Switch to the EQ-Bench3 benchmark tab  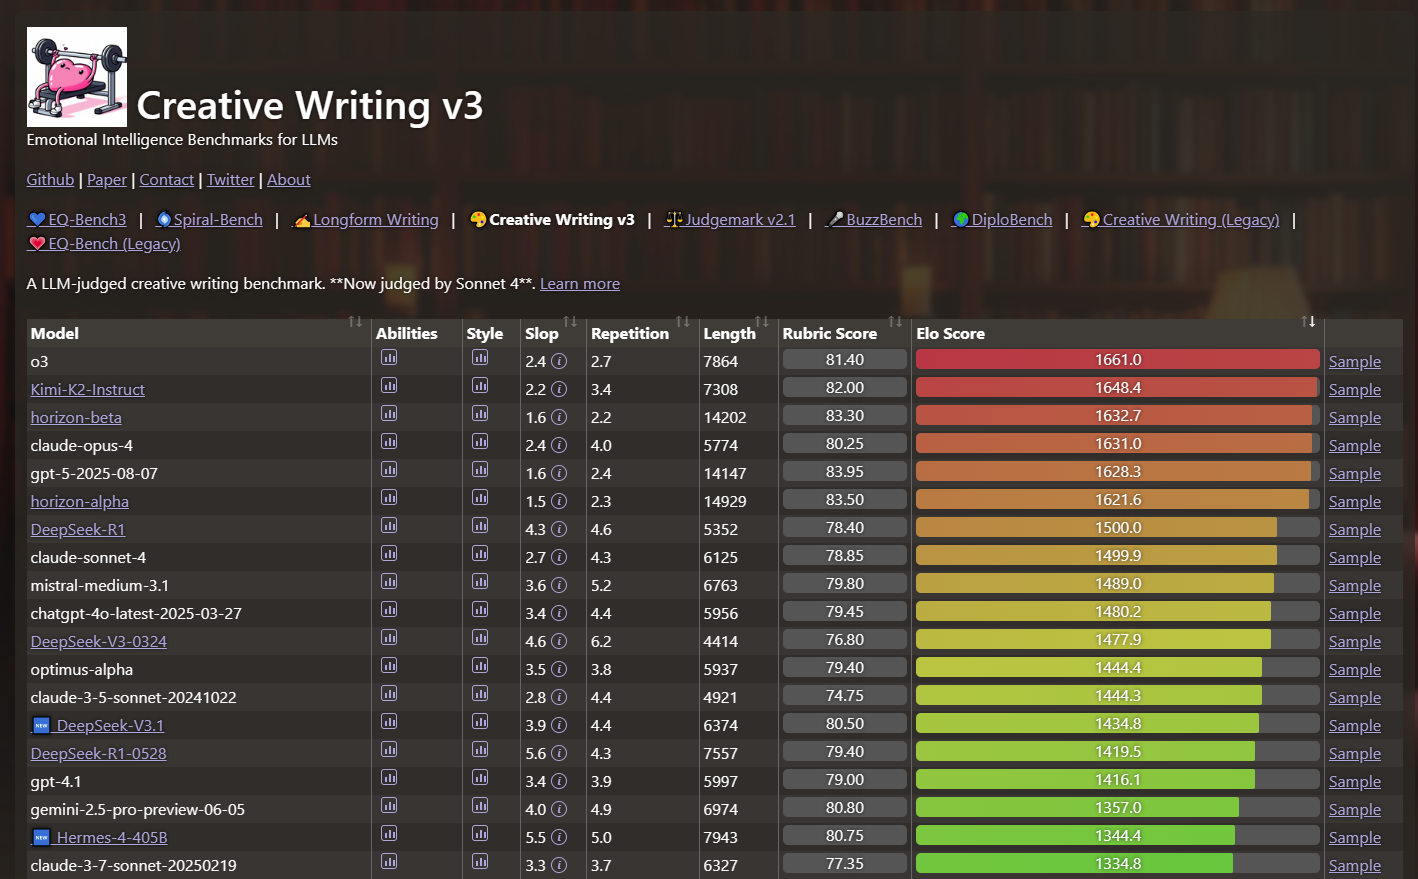[77, 220]
